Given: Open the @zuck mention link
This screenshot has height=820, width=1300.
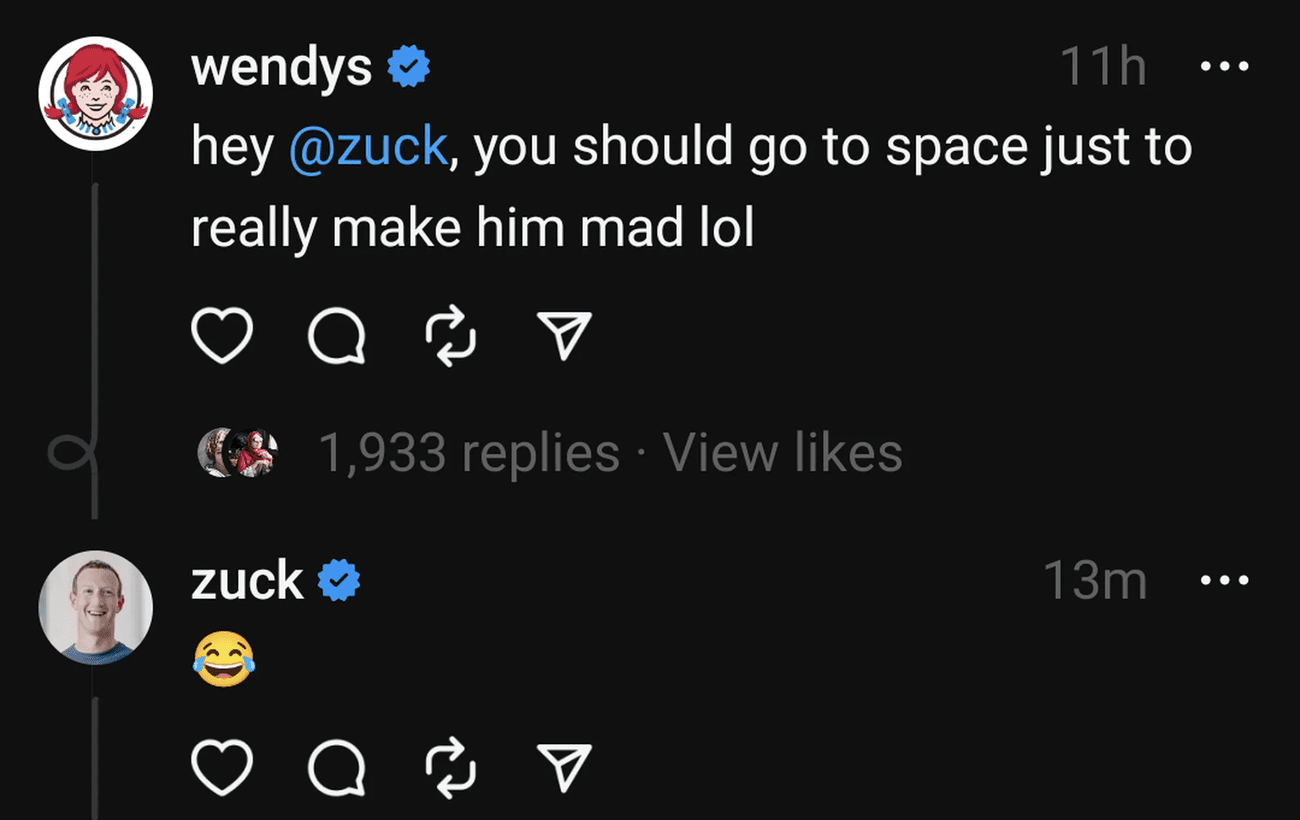Looking at the screenshot, I should tap(367, 147).
